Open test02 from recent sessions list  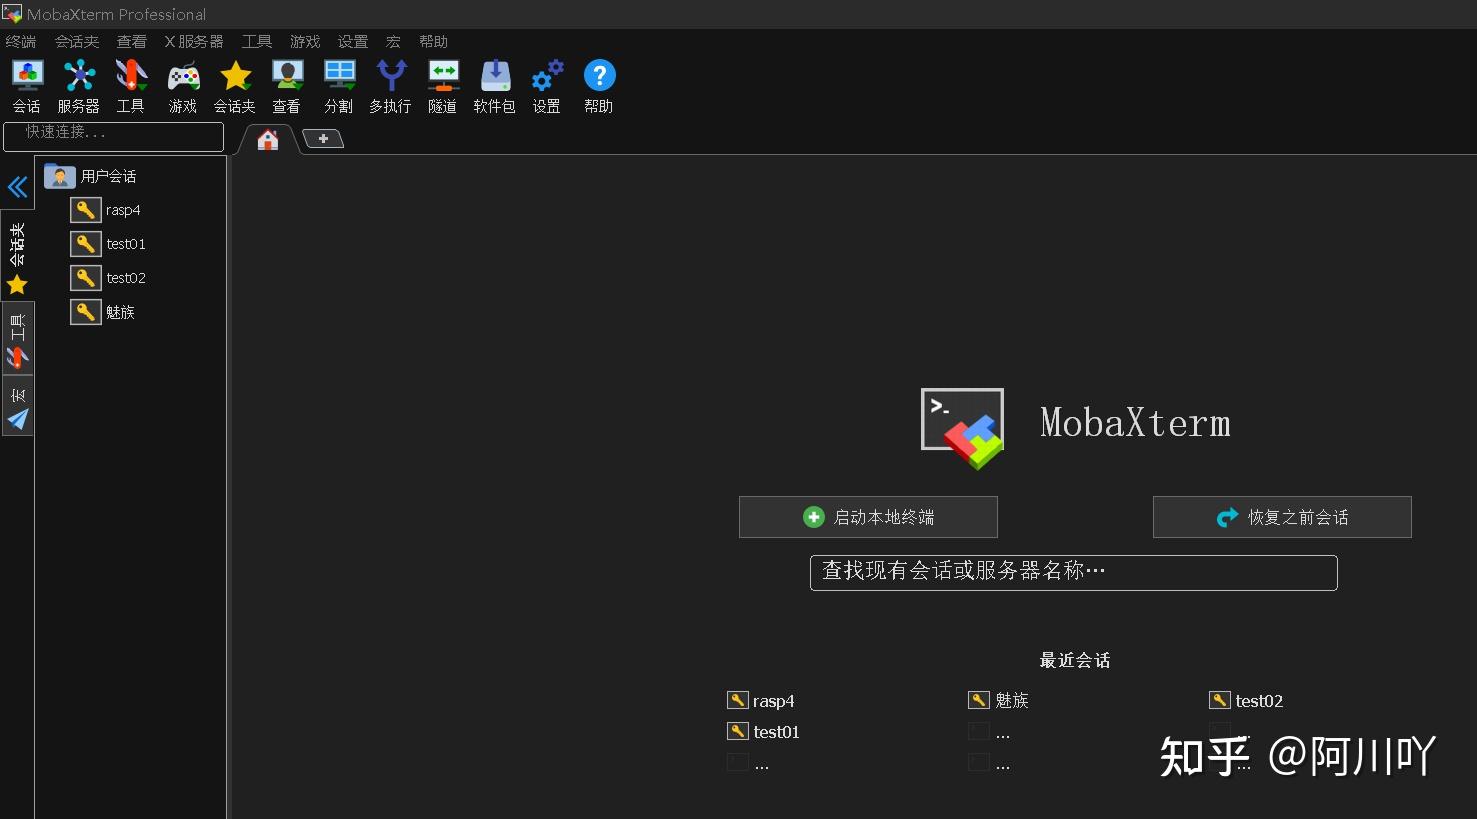point(1246,701)
